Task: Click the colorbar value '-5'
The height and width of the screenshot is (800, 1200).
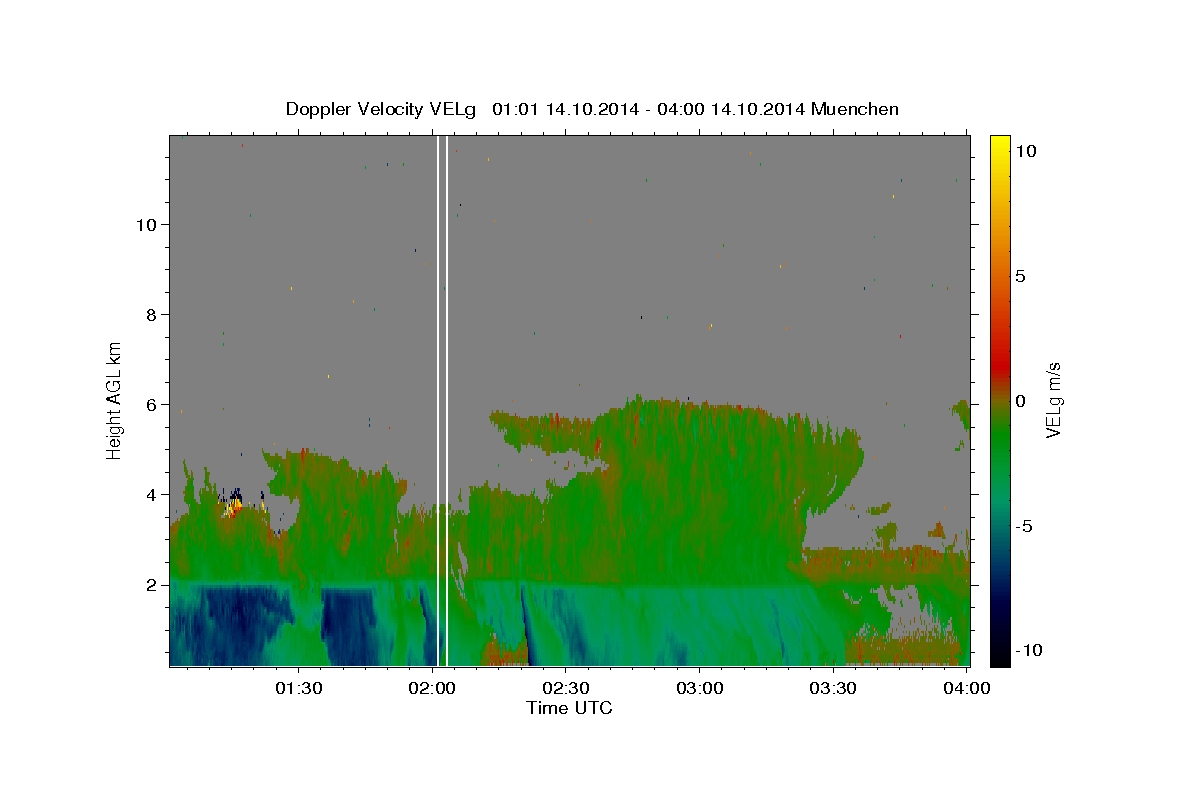Action: [x=1023, y=526]
